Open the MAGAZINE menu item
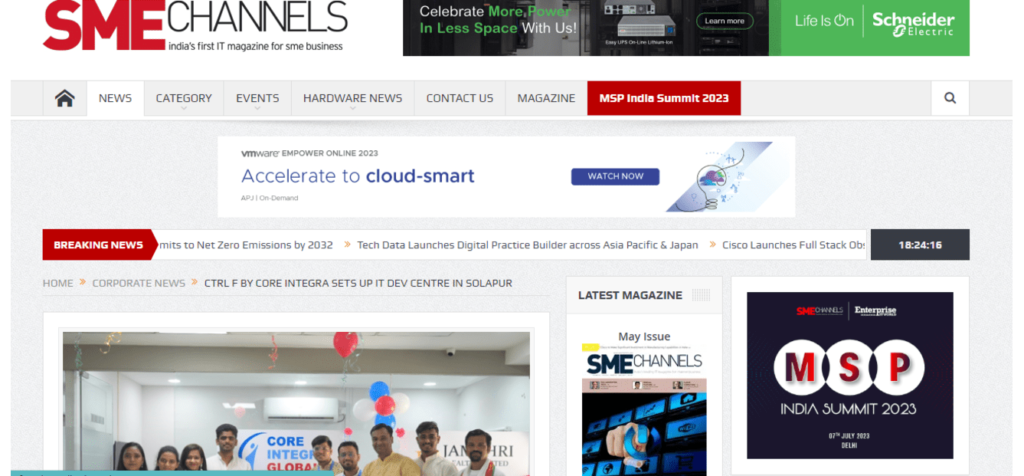The width and height of the screenshot is (1024, 476). [x=546, y=99]
